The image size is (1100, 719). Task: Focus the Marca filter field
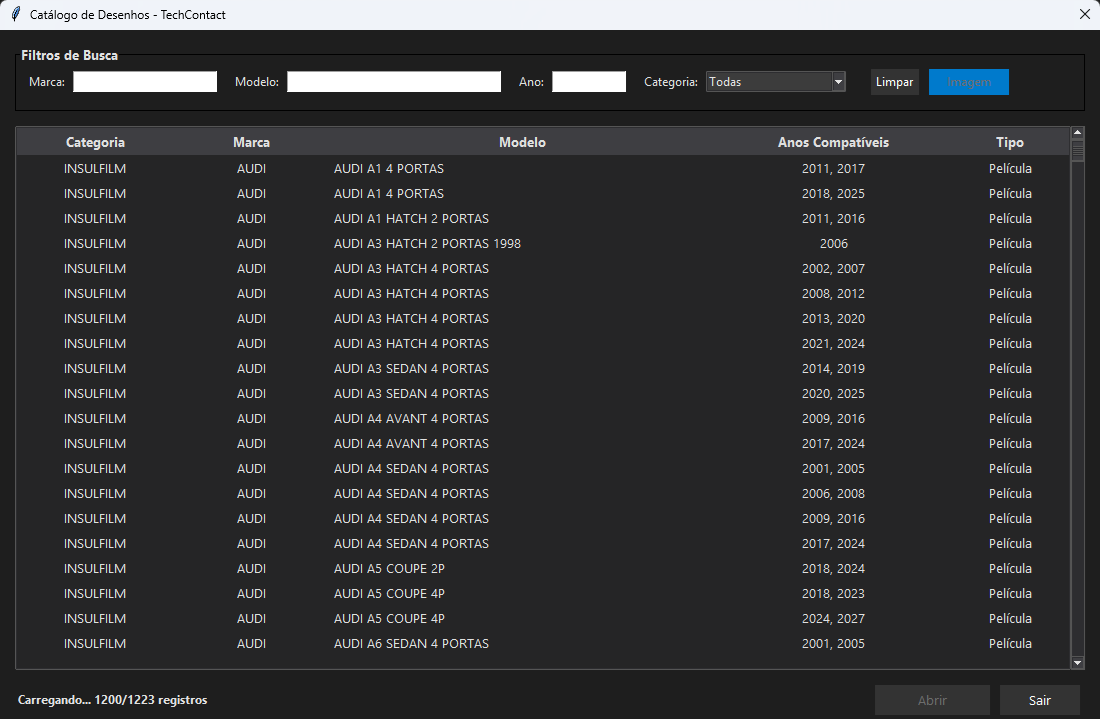[x=145, y=82]
